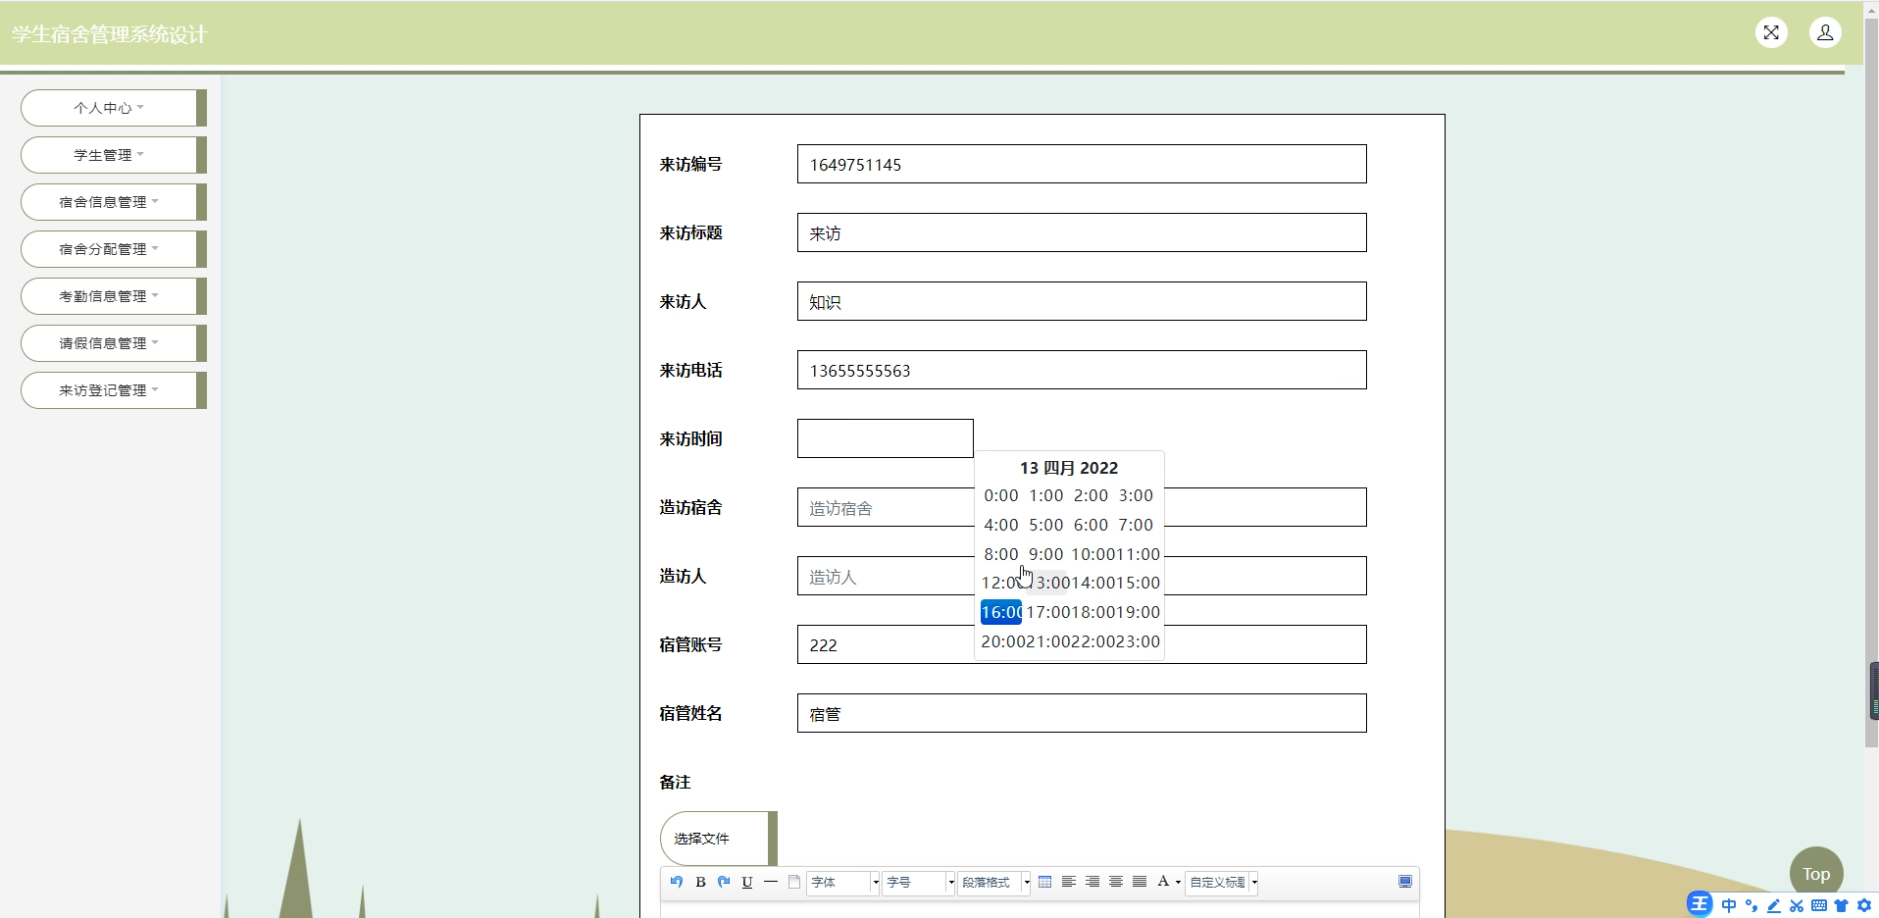
Task: Open the IME soft keyboard
Action: coord(1819,906)
